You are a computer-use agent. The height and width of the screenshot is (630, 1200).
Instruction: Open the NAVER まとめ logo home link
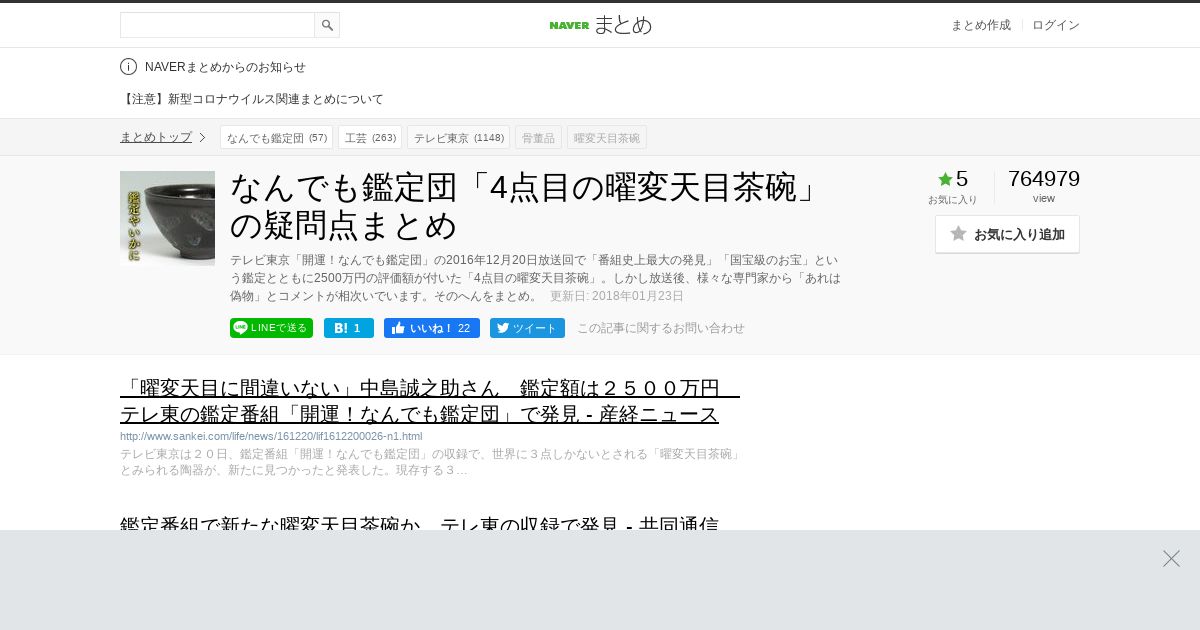tap(600, 25)
